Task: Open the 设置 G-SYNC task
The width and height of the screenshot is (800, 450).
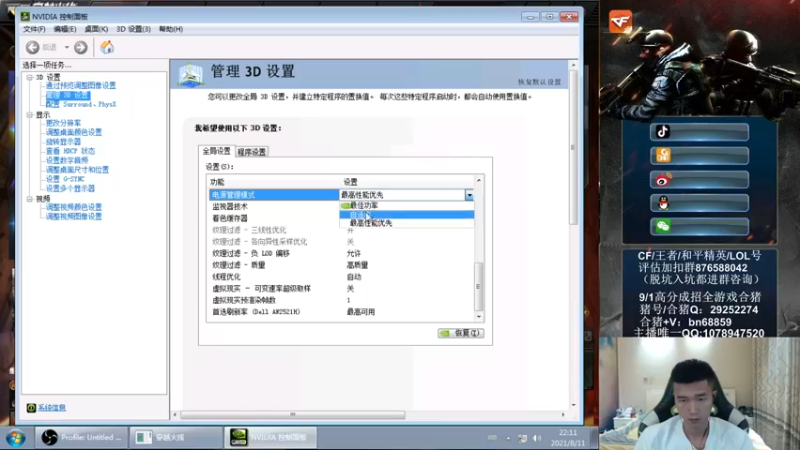Action: (x=65, y=179)
